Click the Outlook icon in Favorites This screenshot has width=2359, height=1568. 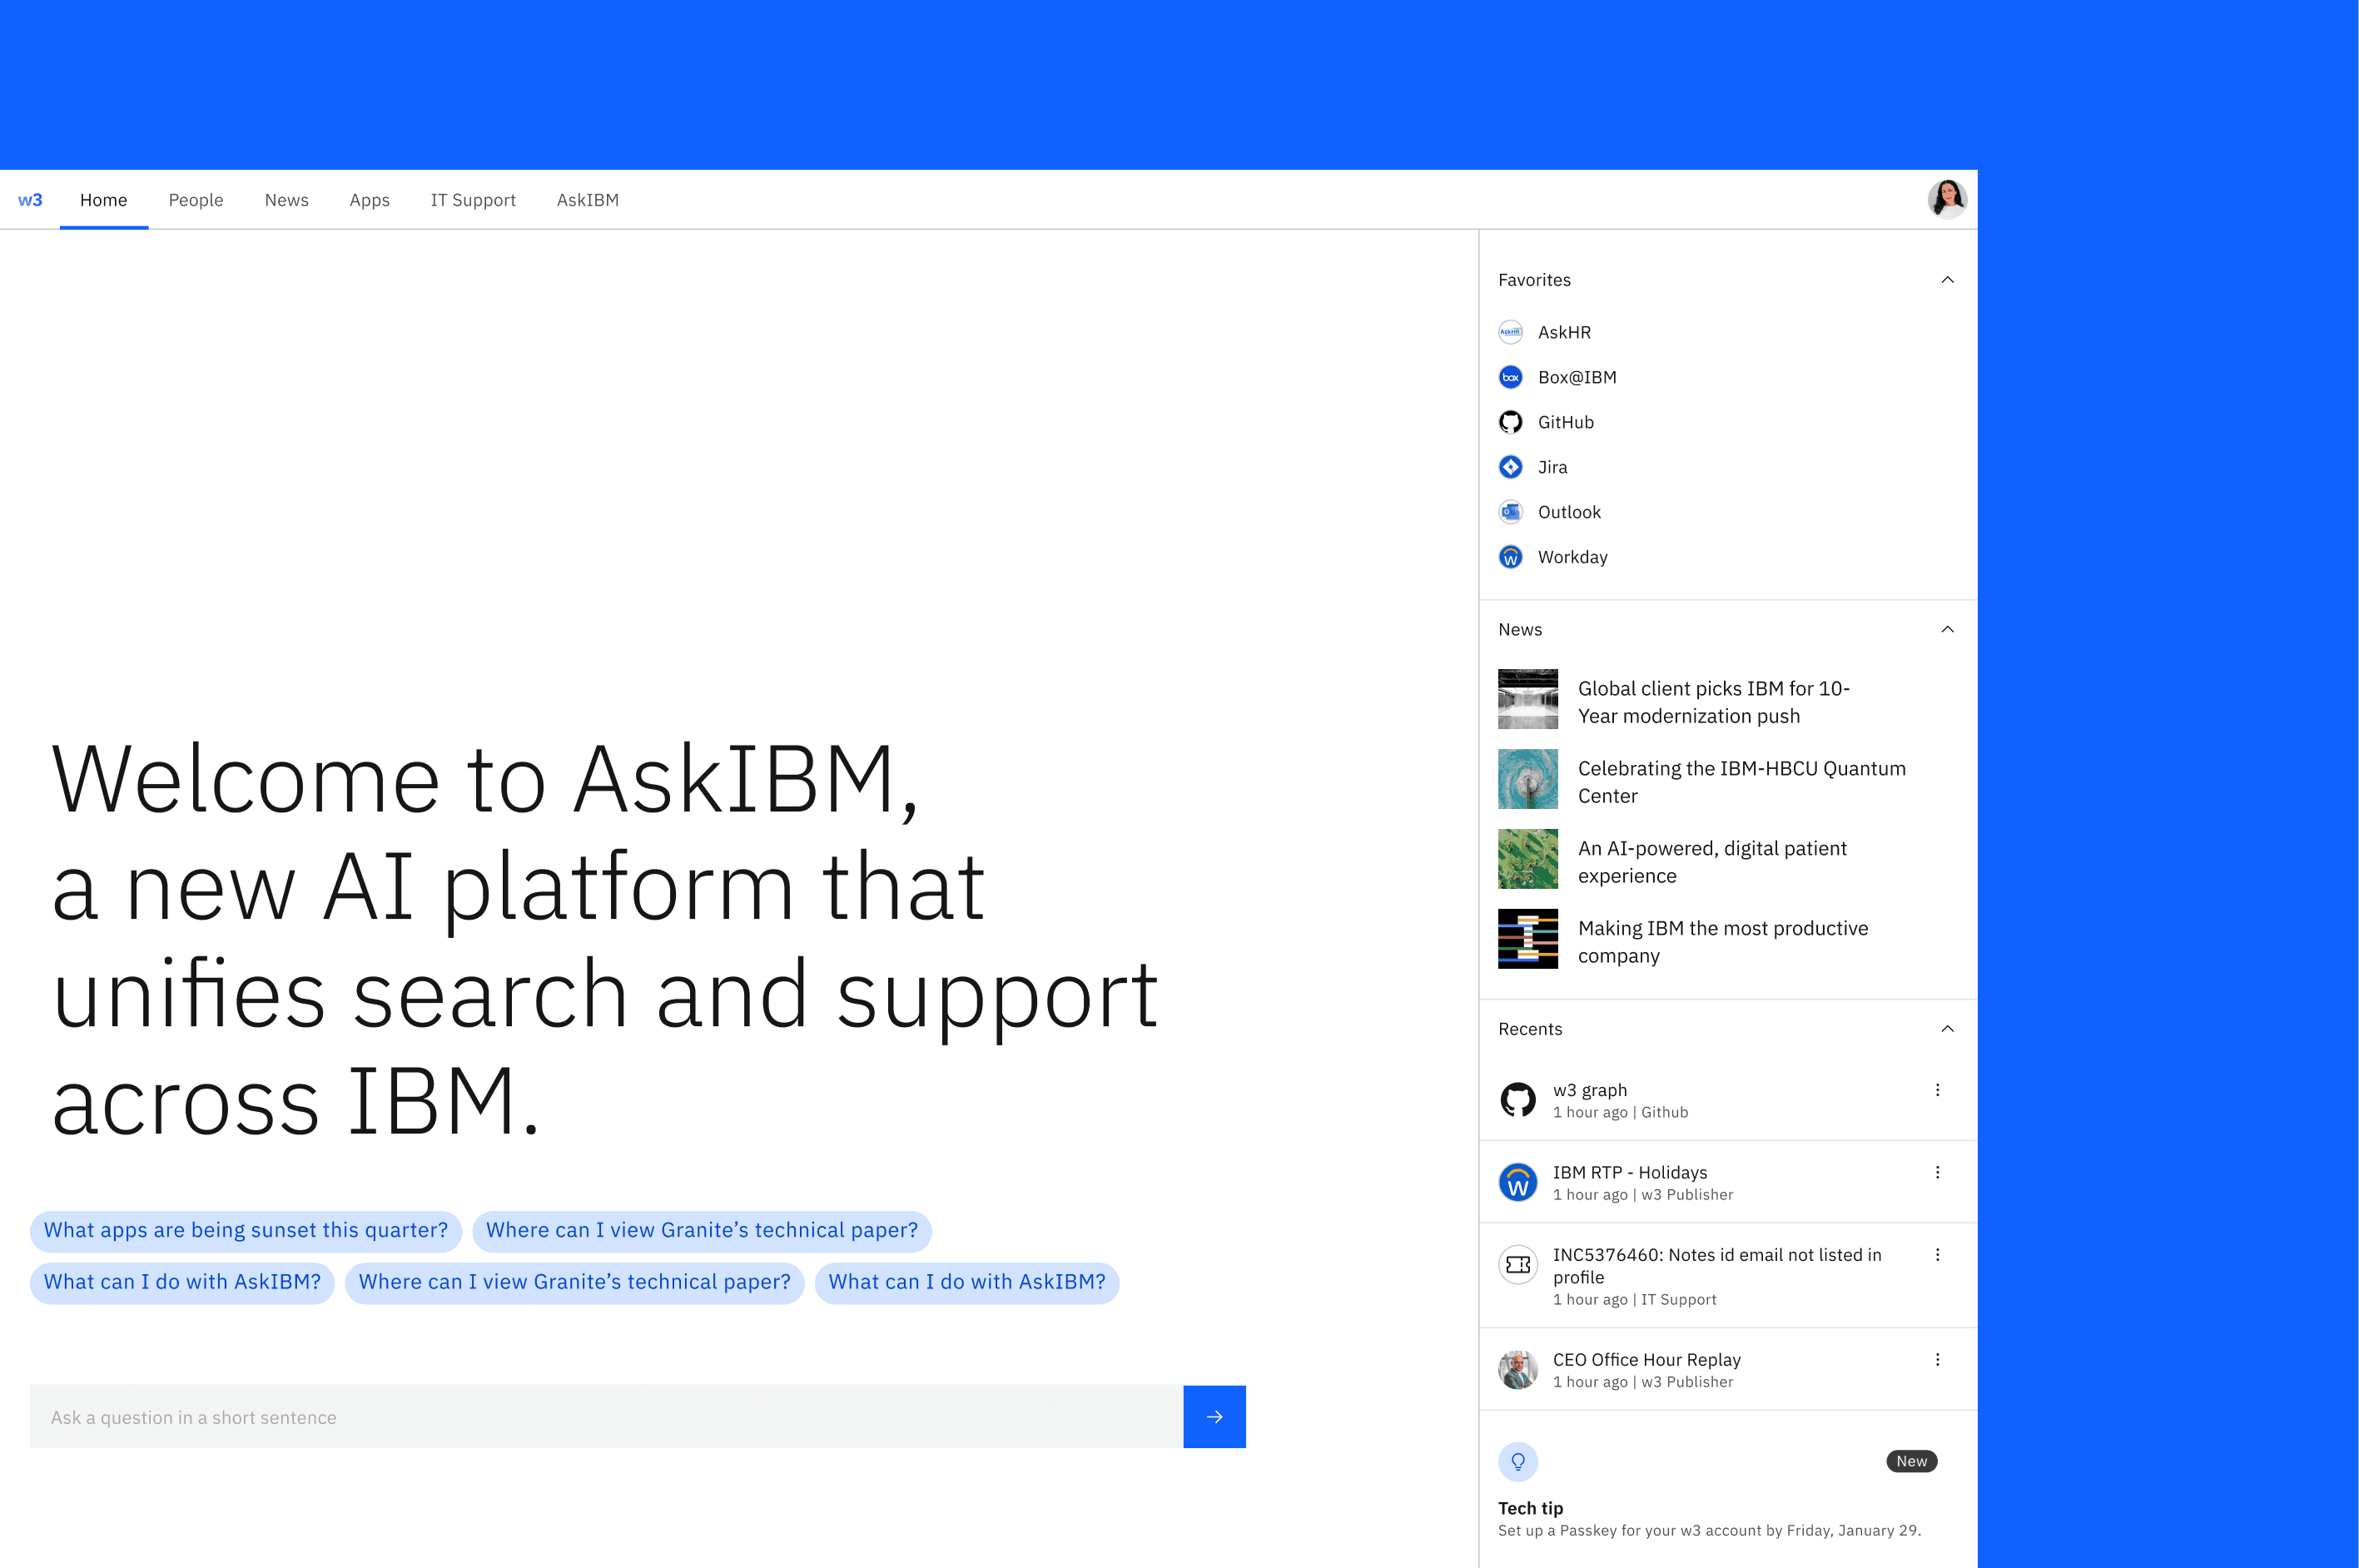coord(1510,512)
